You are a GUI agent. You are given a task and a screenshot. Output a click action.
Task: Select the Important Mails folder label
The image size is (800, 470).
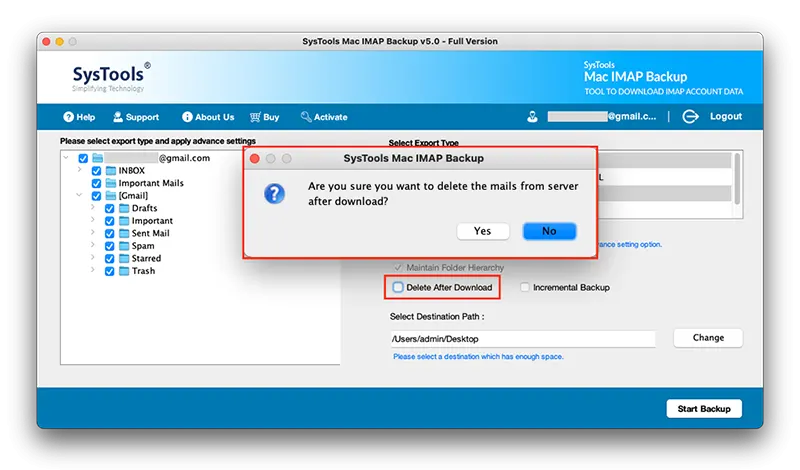(151, 183)
